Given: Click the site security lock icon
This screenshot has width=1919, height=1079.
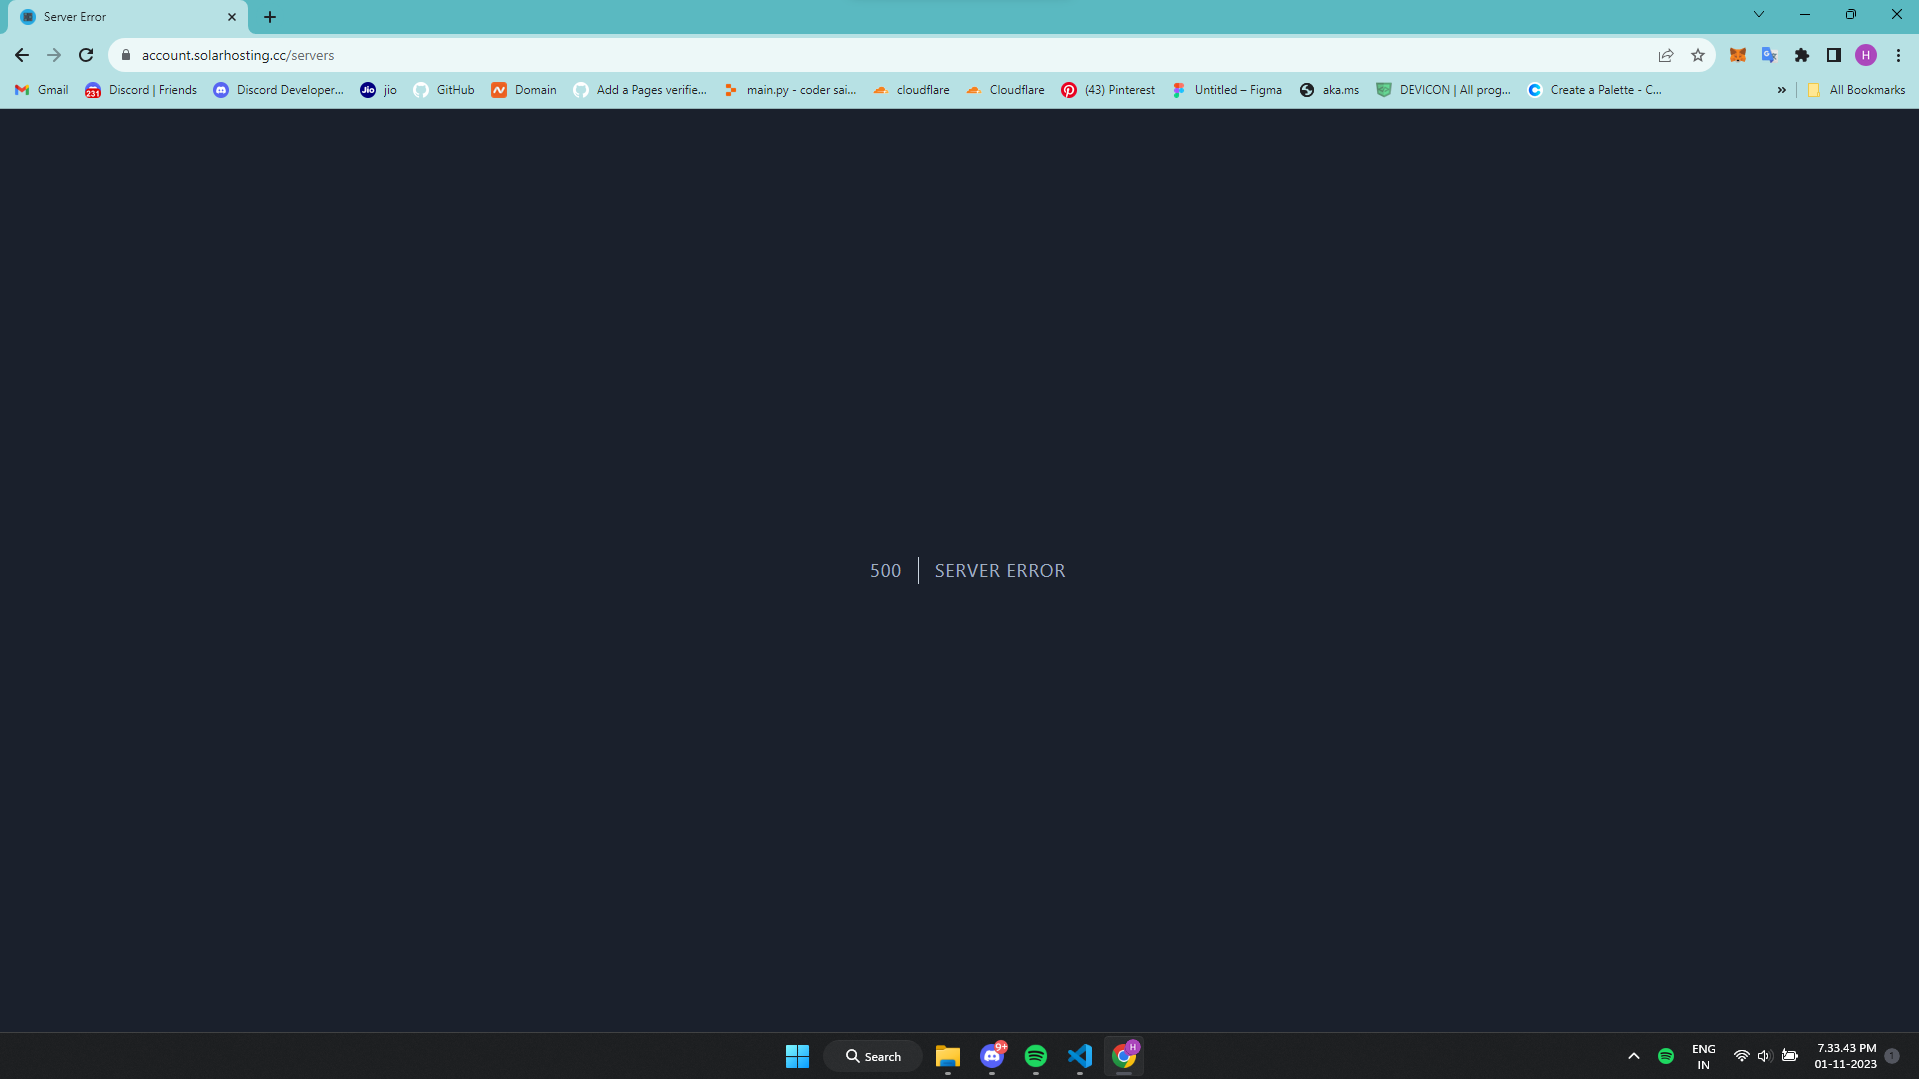Looking at the screenshot, I should point(126,55).
